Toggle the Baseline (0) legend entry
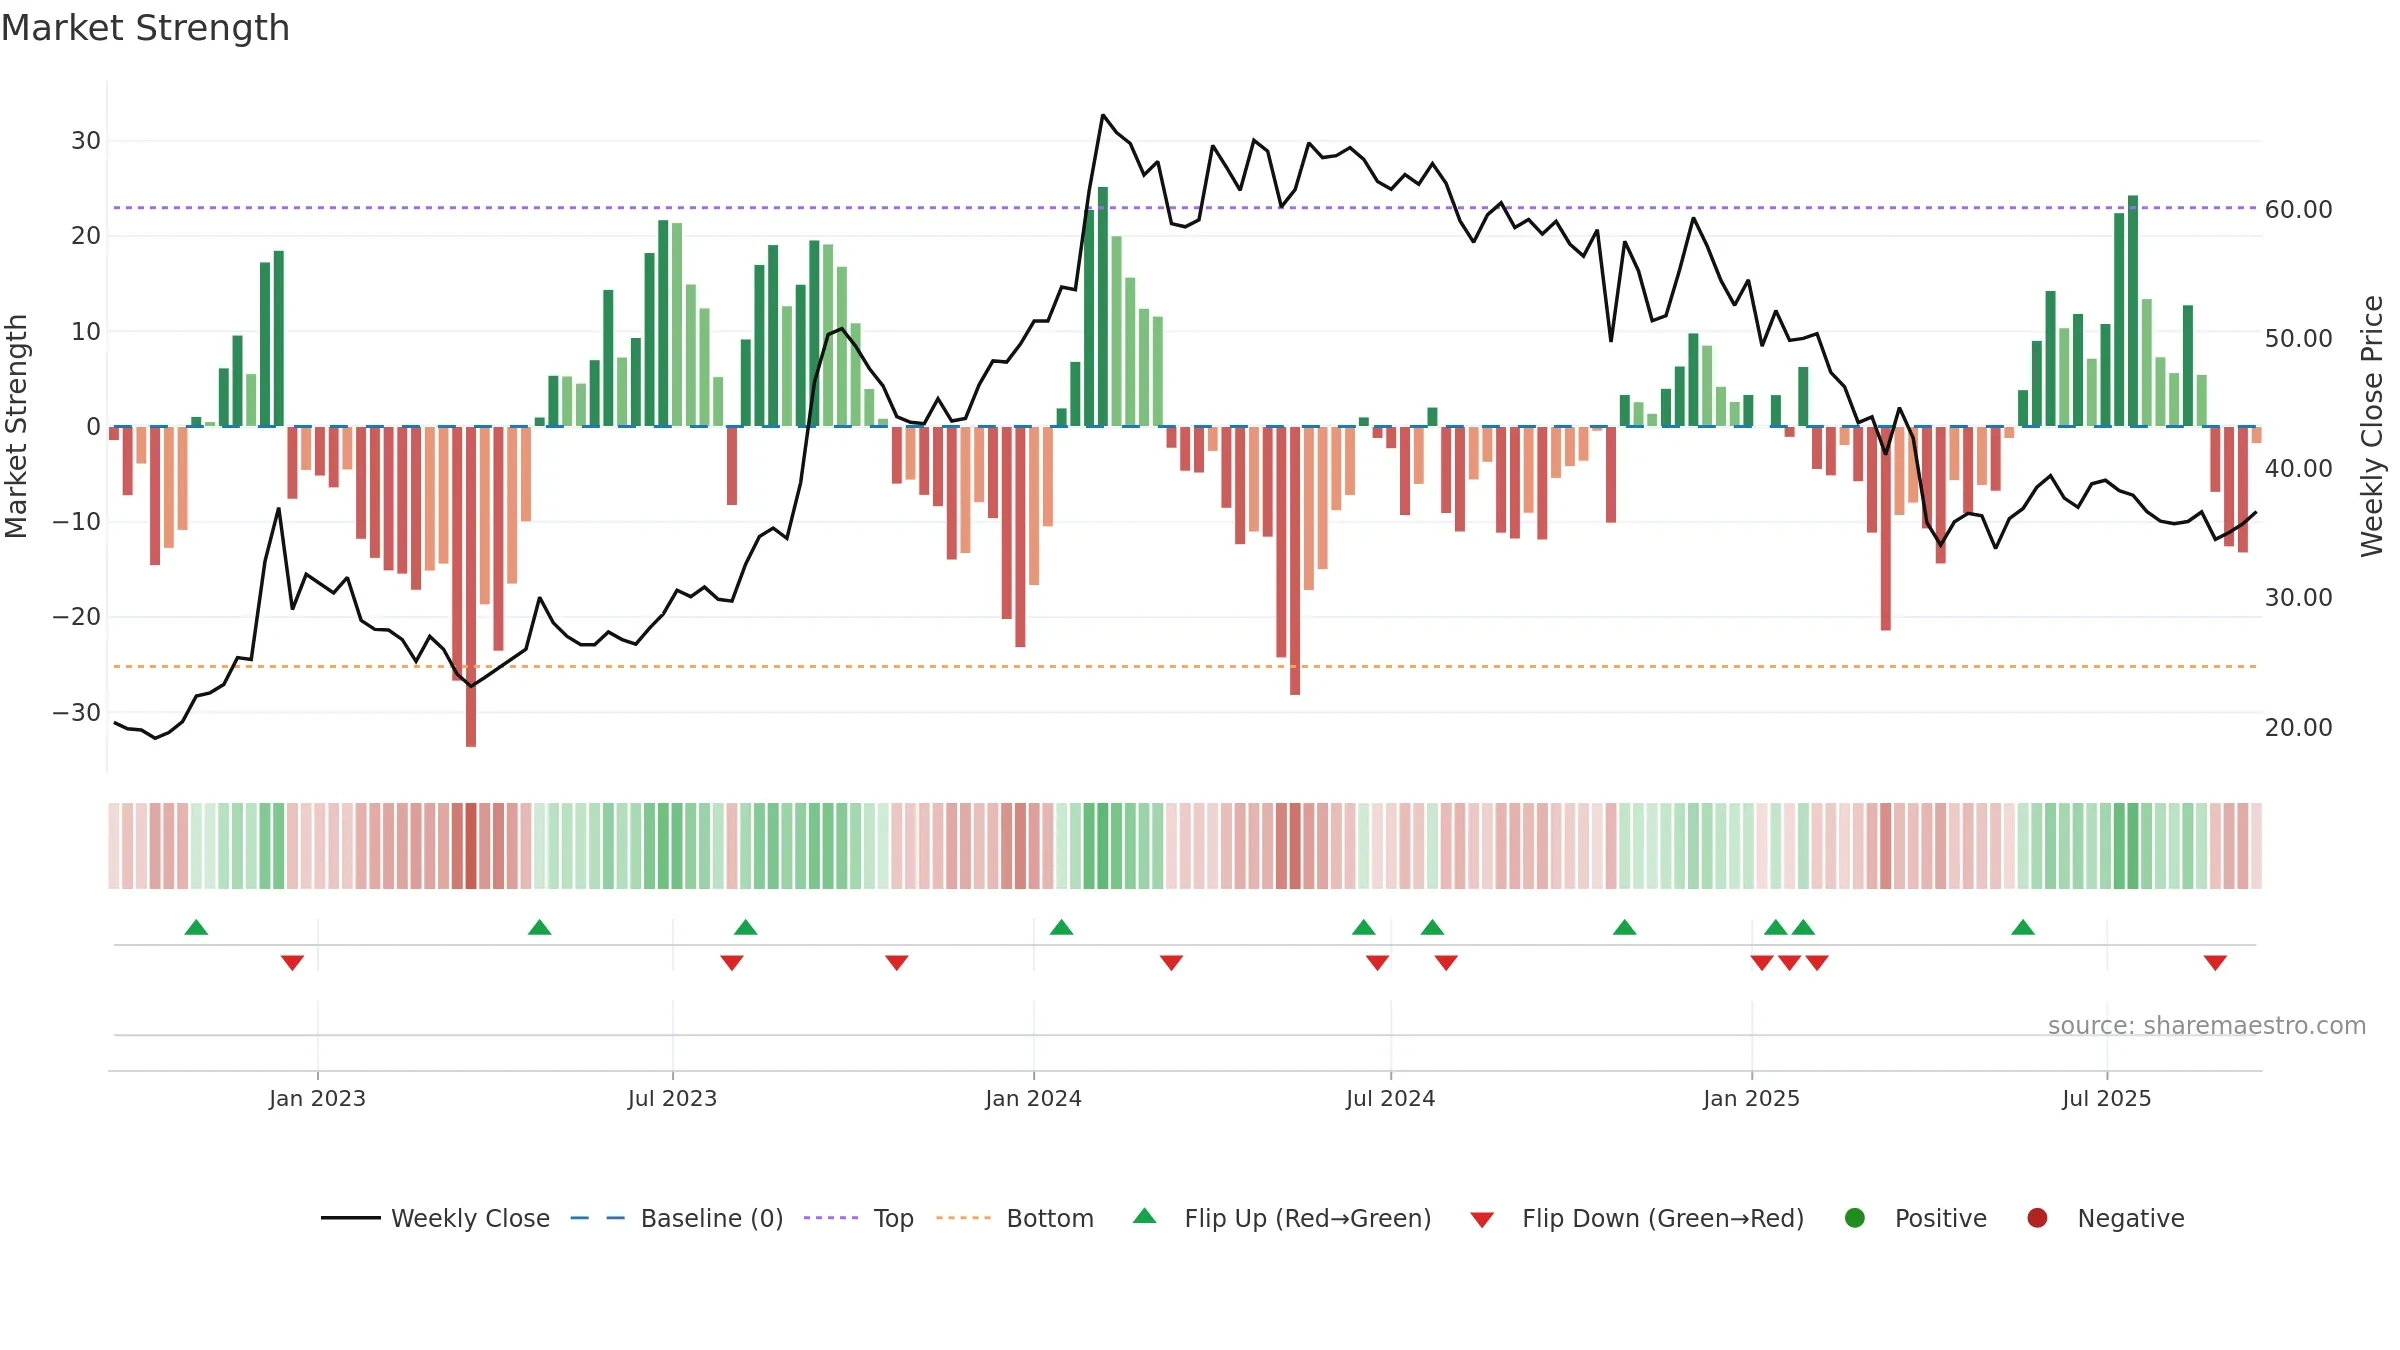Screen dimensions: 2400x1350 pyautogui.click(x=677, y=1218)
